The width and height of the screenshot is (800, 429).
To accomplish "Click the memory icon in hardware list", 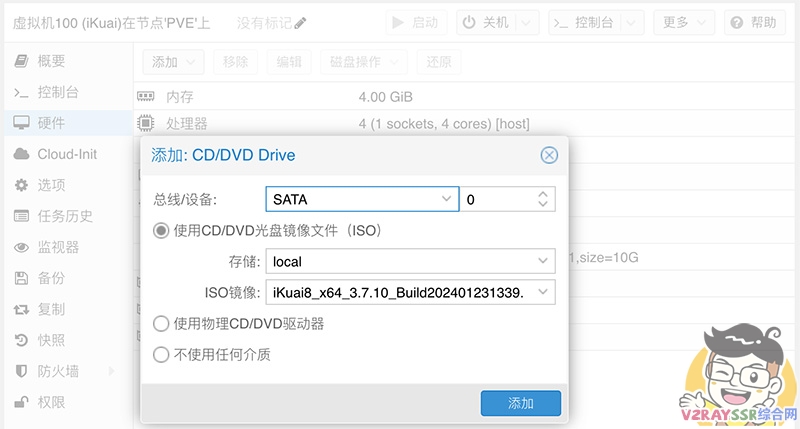I will (x=145, y=96).
